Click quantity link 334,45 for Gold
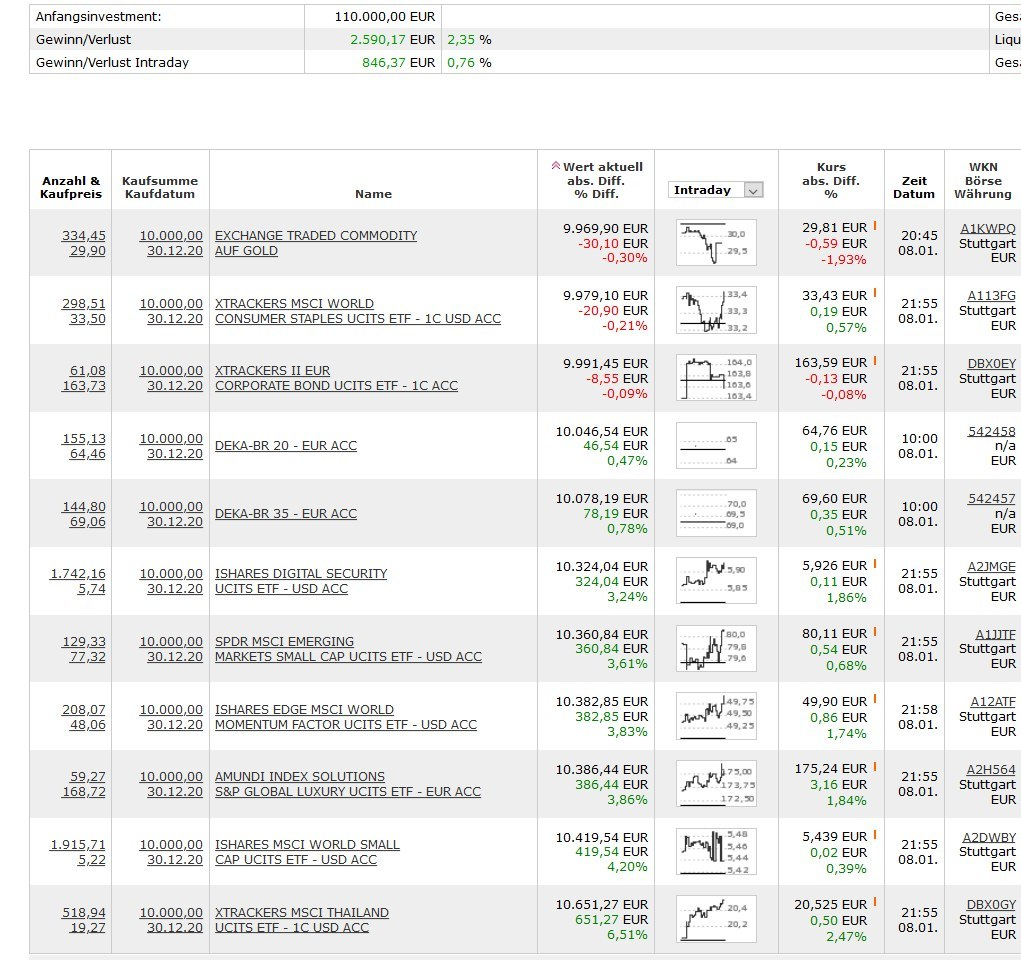 point(83,236)
